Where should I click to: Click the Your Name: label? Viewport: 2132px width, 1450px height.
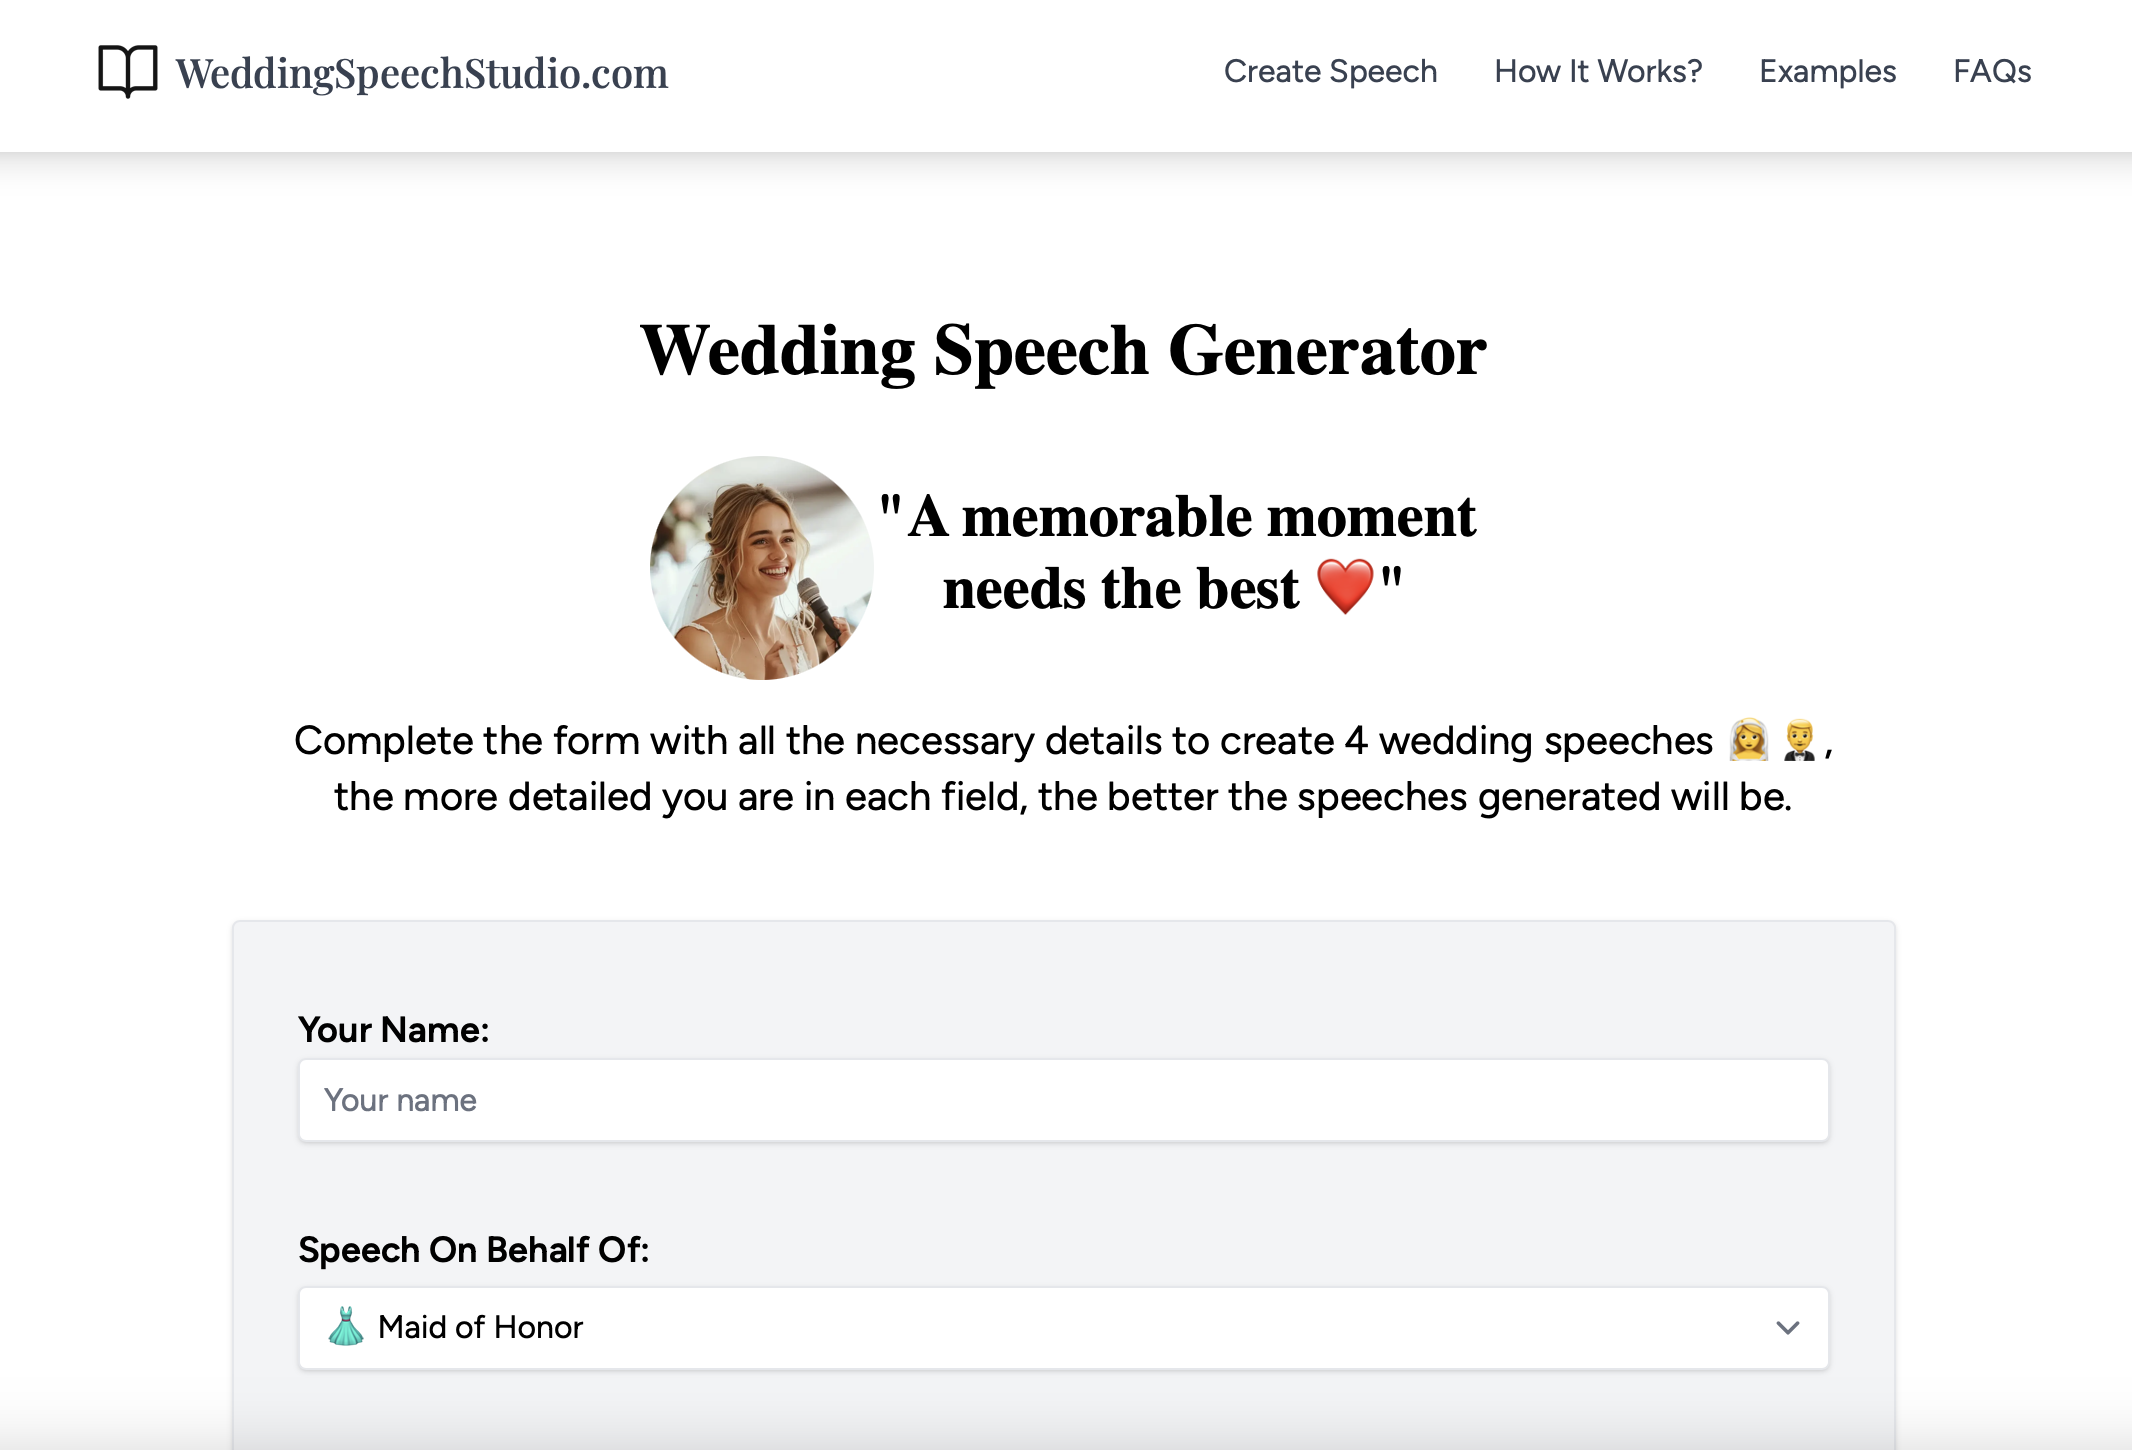pyautogui.click(x=394, y=1030)
